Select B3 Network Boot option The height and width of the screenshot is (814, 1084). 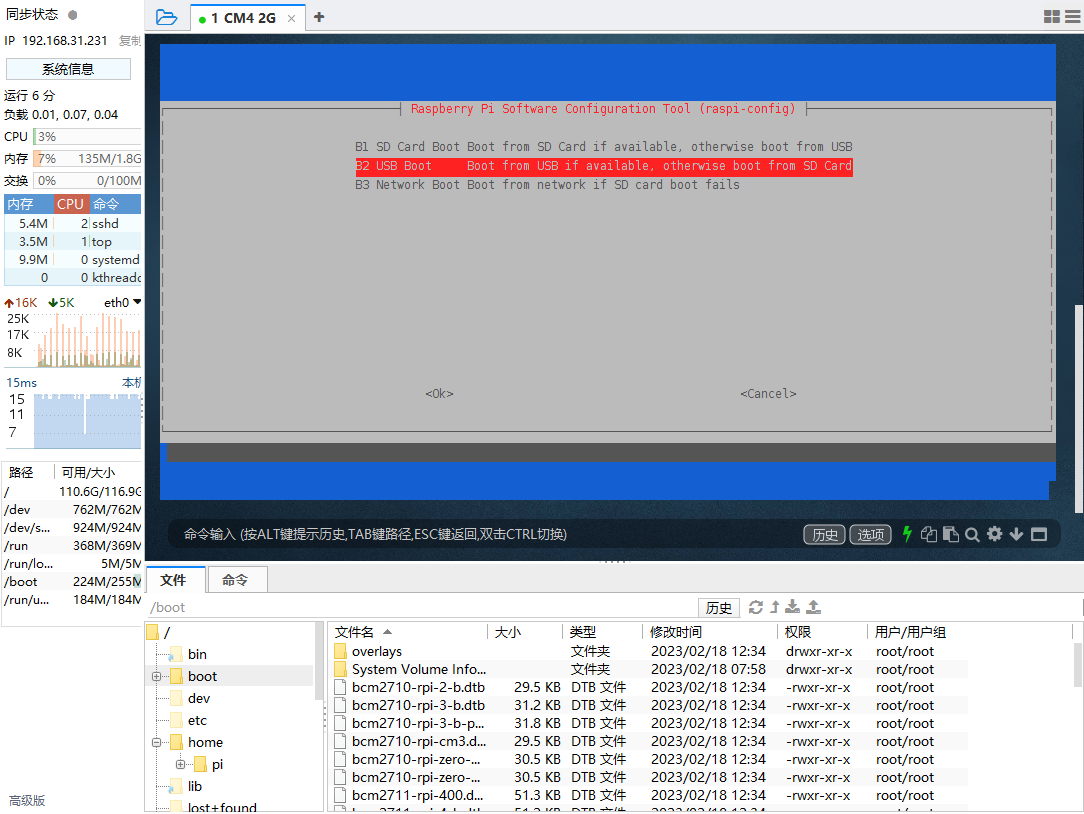pyautogui.click(x=547, y=185)
